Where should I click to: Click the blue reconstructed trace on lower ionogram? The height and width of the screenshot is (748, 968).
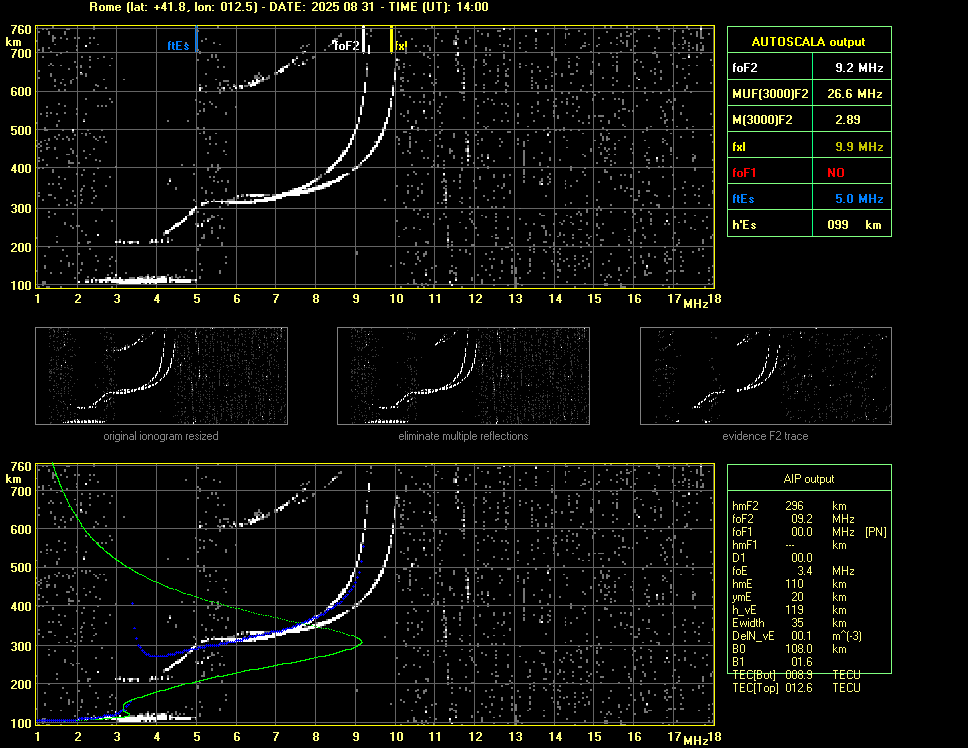coord(247,641)
